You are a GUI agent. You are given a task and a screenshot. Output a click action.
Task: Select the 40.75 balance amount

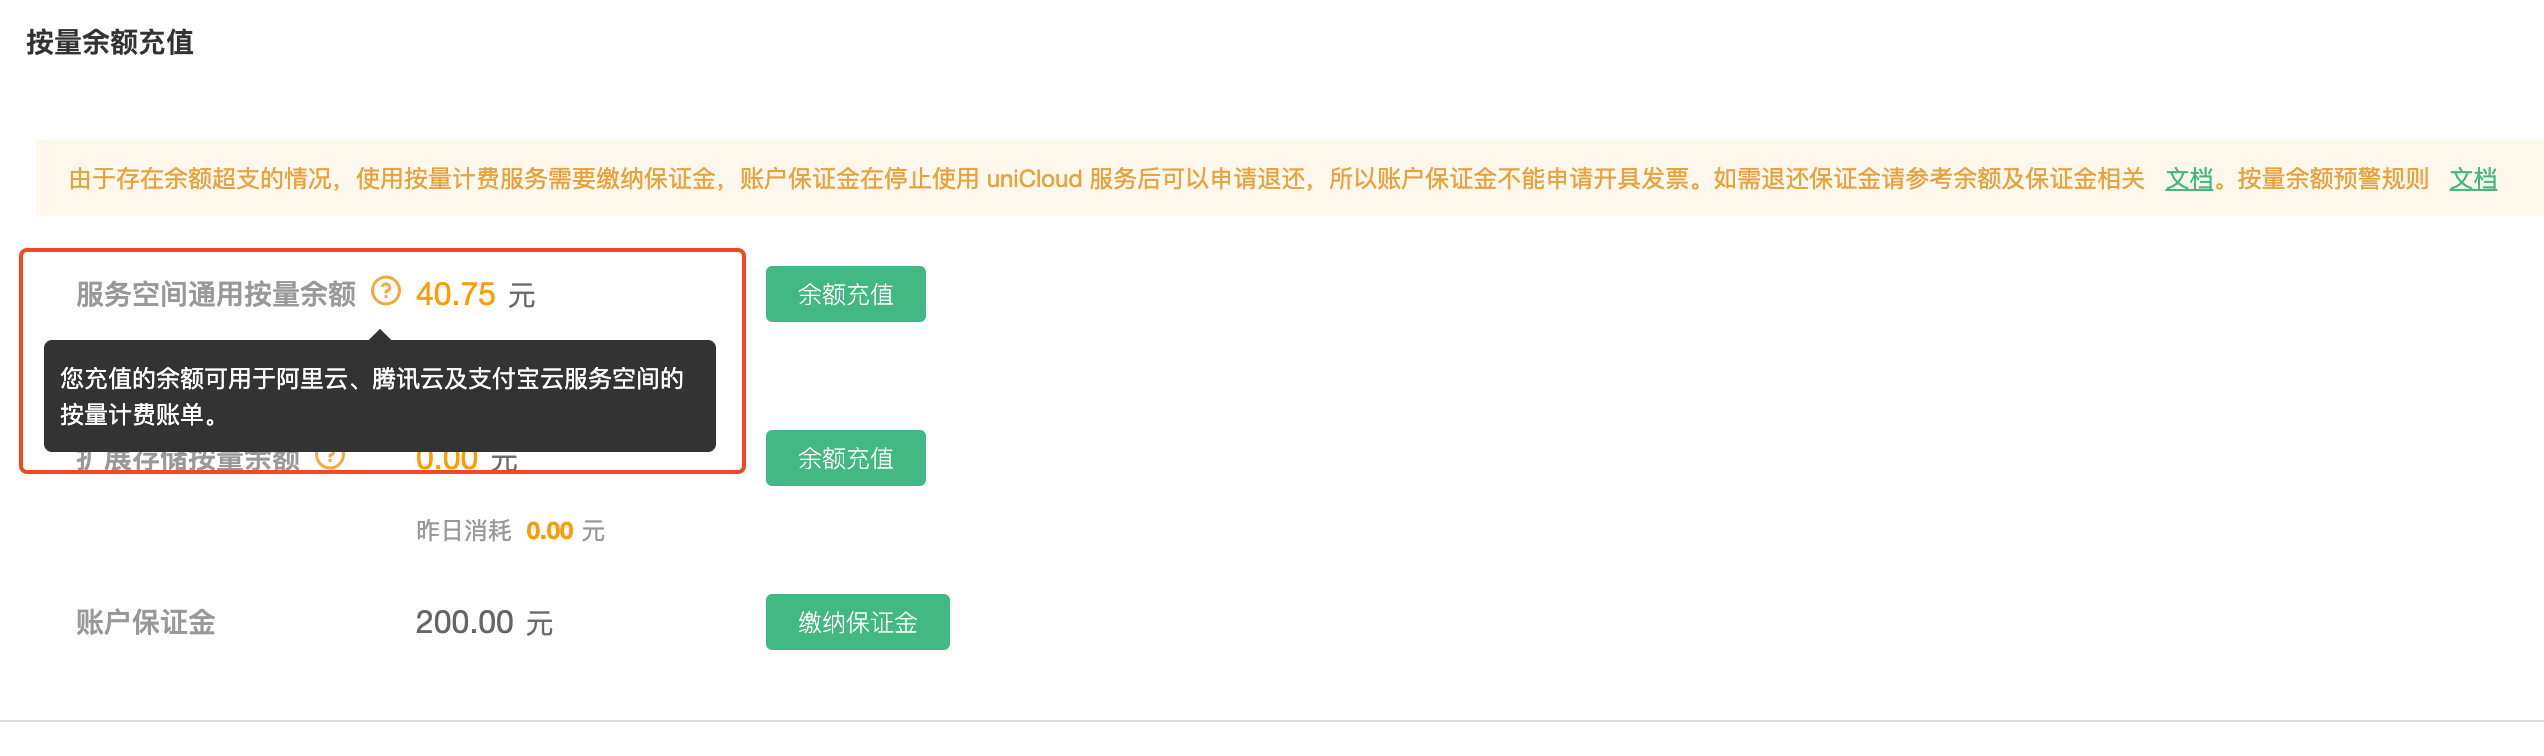pos(456,294)
